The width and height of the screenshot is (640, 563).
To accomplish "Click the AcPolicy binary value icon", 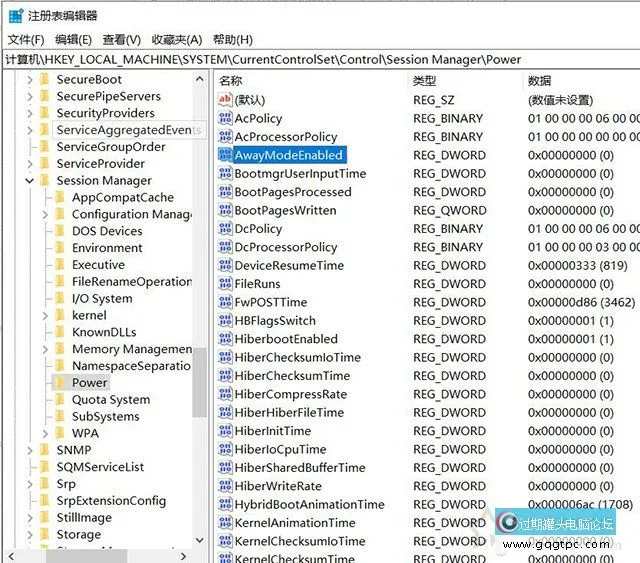I will tap(225, 118).
